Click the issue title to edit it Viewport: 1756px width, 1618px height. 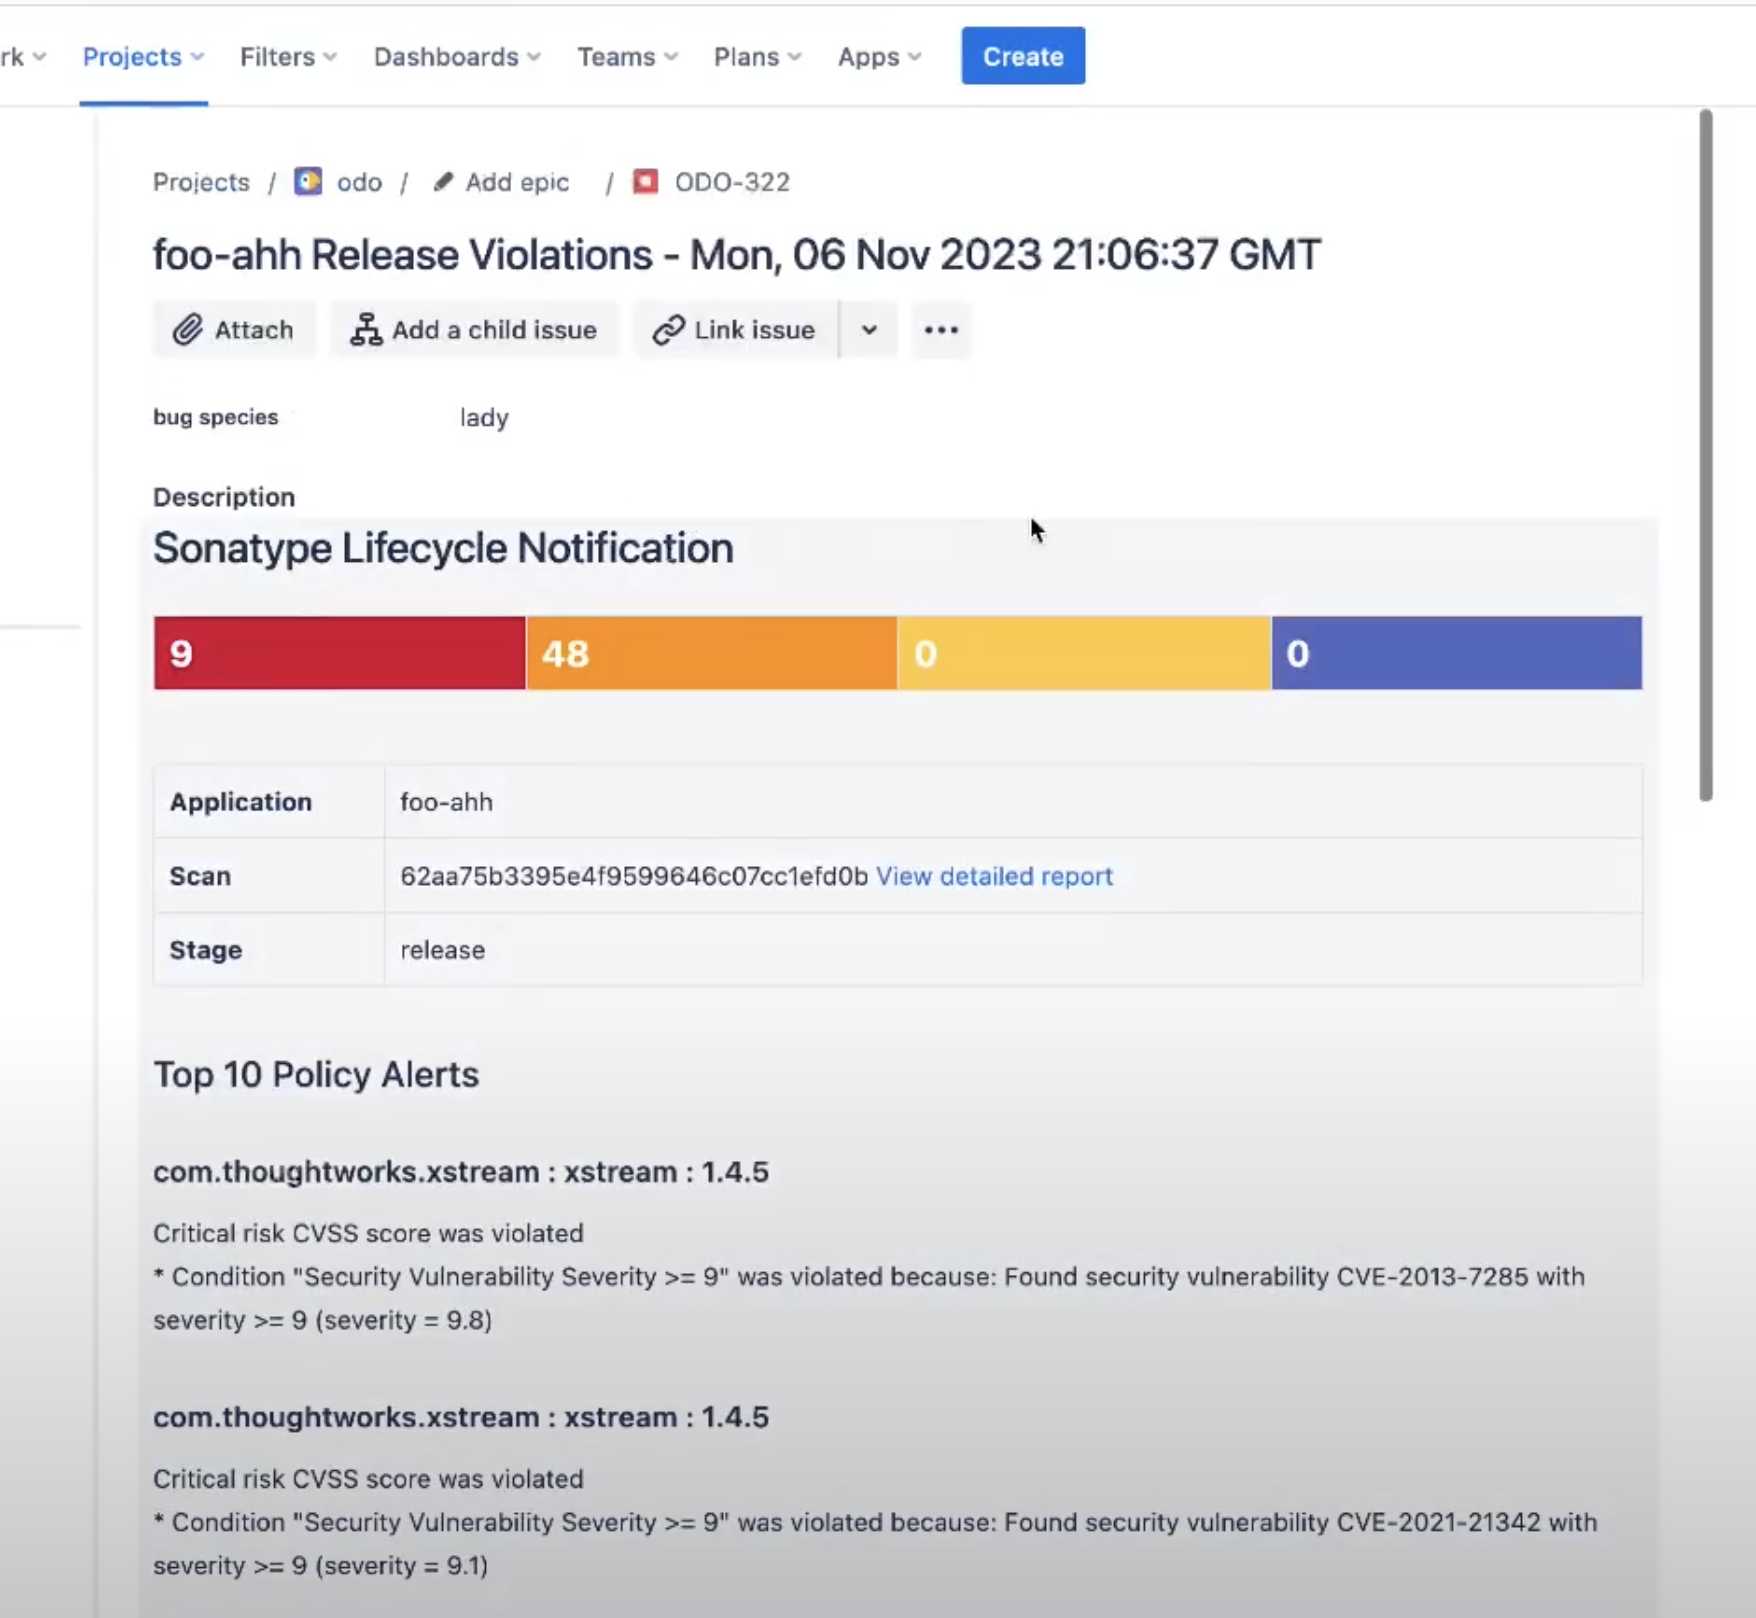tap(737, 254)
